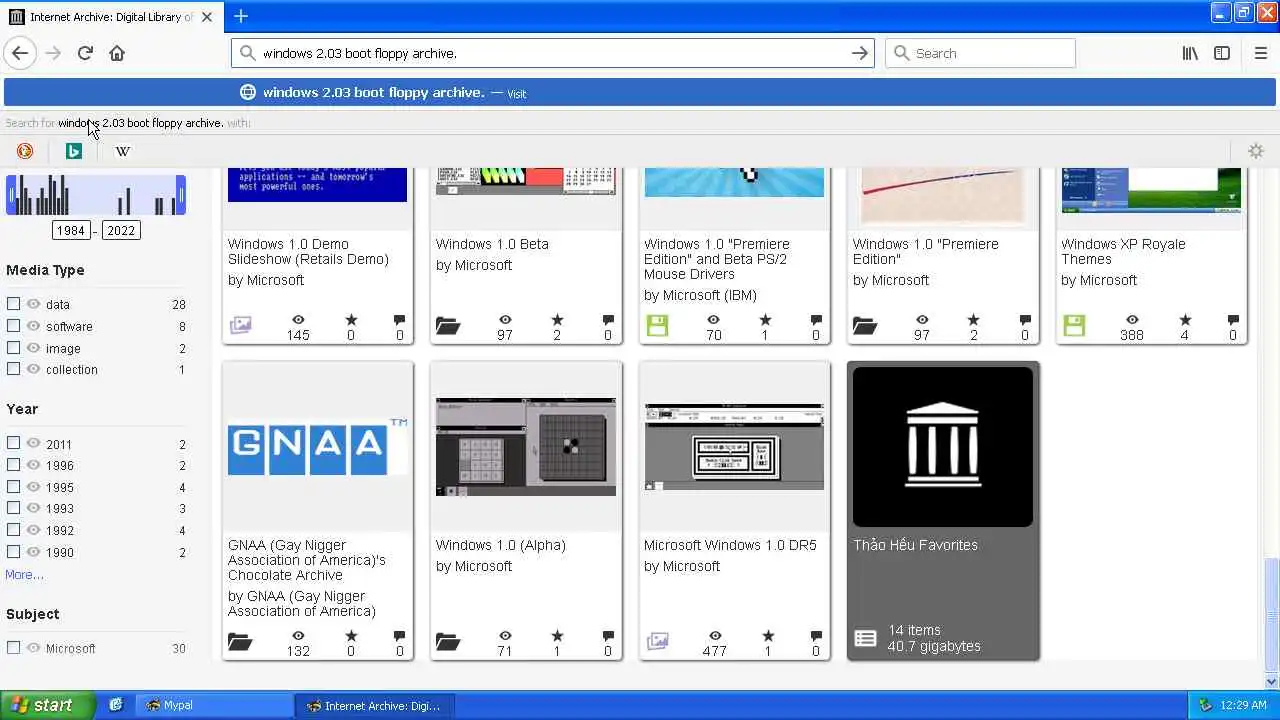Image resolution: width=1280 pixels, height=720 pixels.
Task: Switch to Mypal taskbar item
Action: point(213,705)
